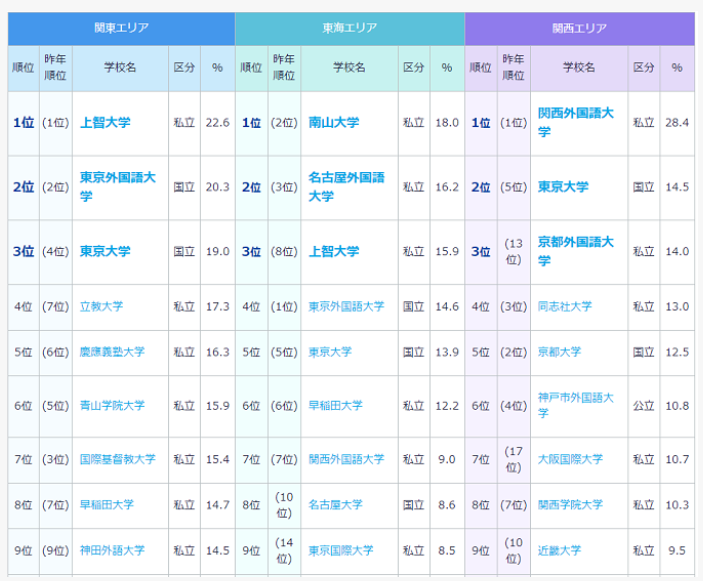Select the 9.5 percent cell

[677, 551]
